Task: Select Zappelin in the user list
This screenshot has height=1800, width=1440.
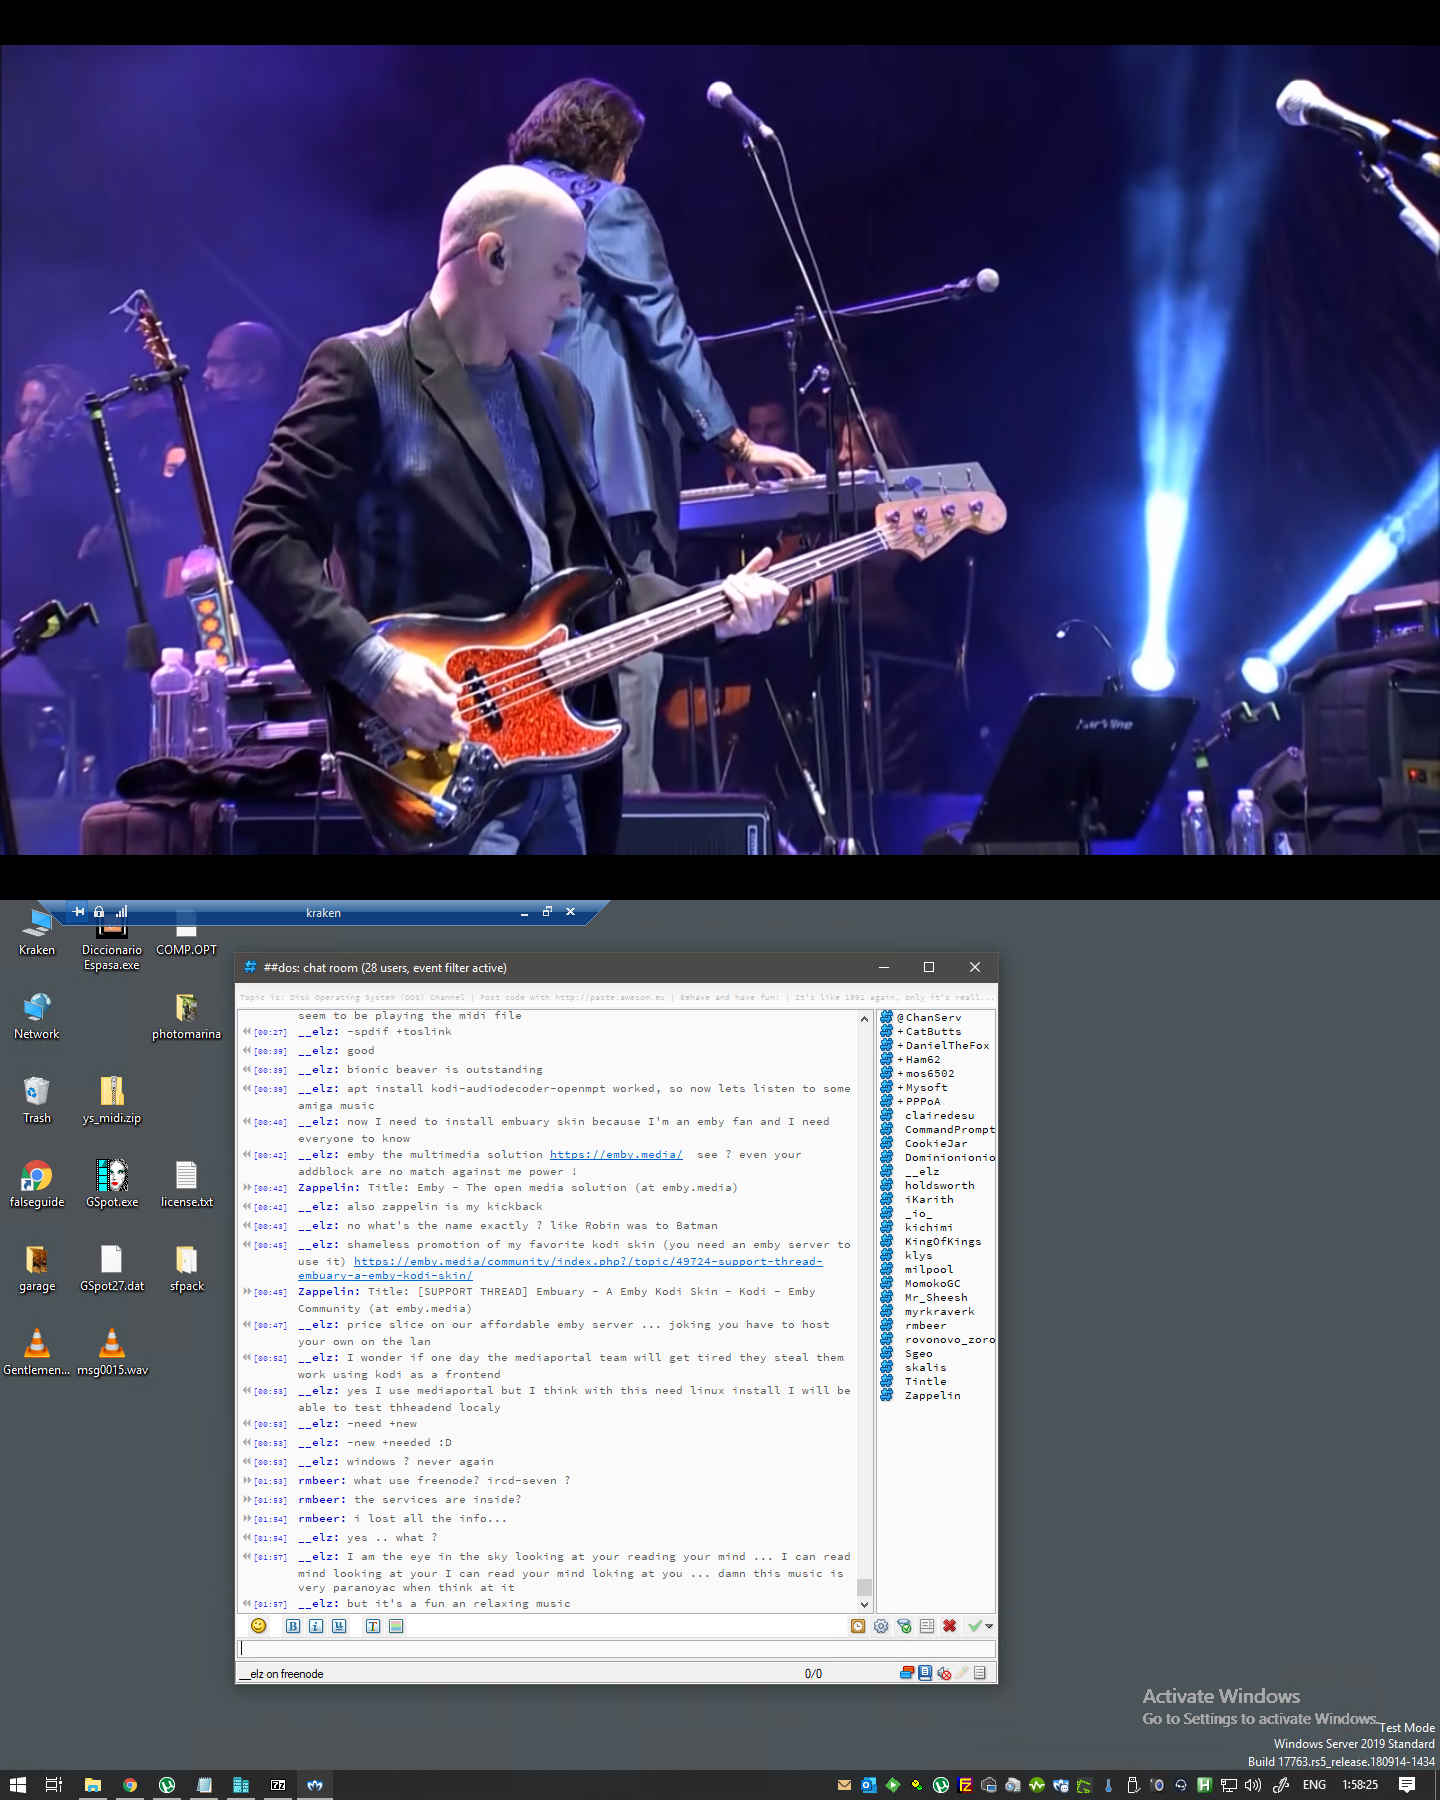Action: point(932,1395)
